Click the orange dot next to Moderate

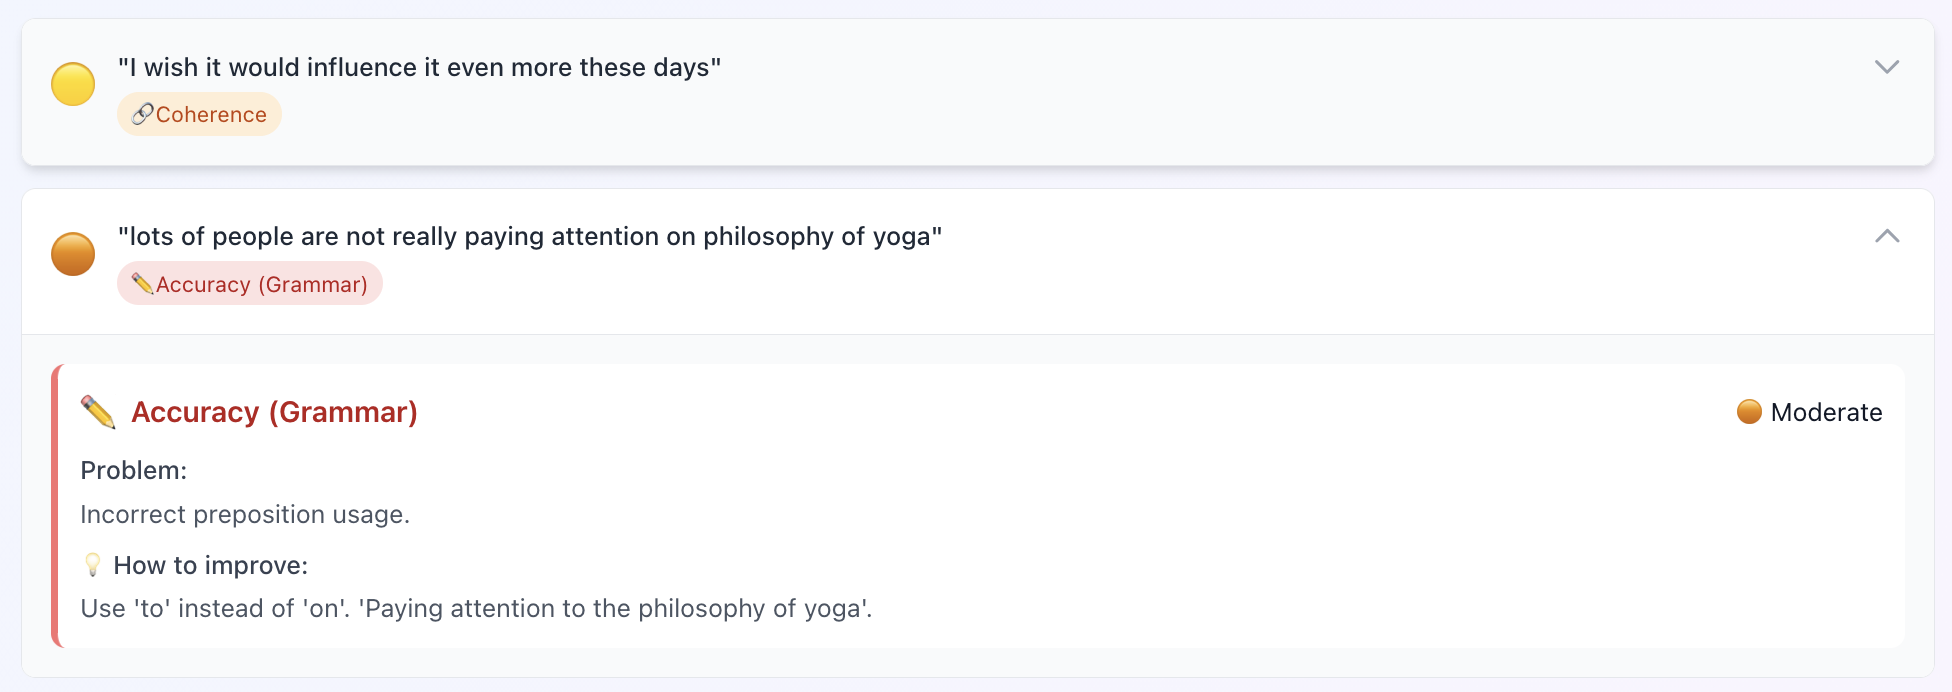pos(1749,412)
